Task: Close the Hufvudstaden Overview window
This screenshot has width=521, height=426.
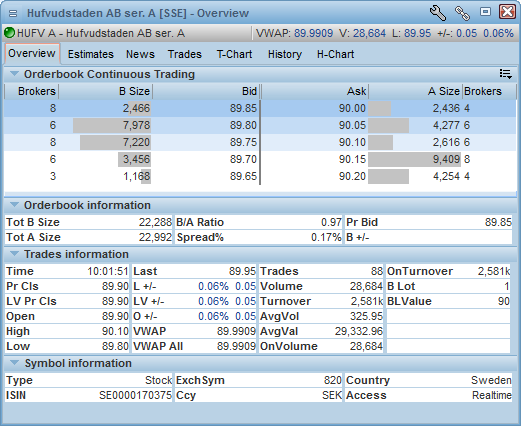Action: pos(507,12)
